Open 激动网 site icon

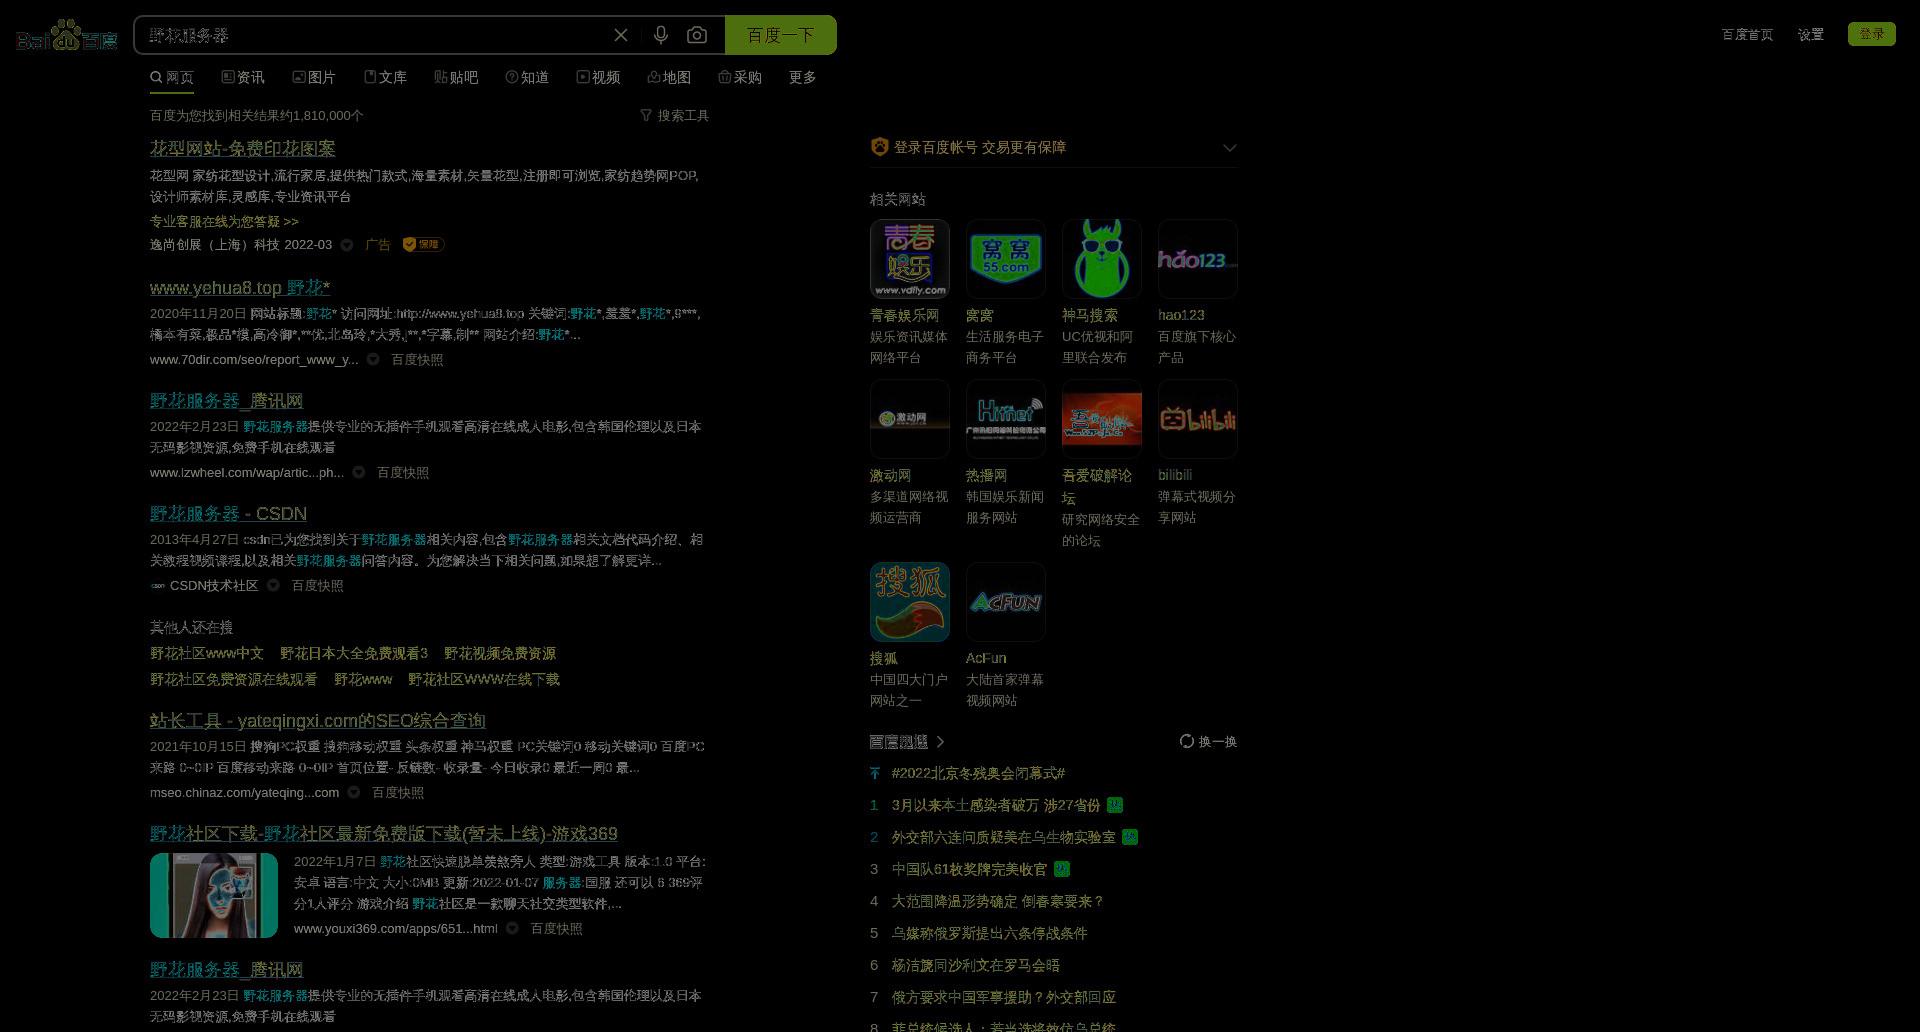coord(910,419)
